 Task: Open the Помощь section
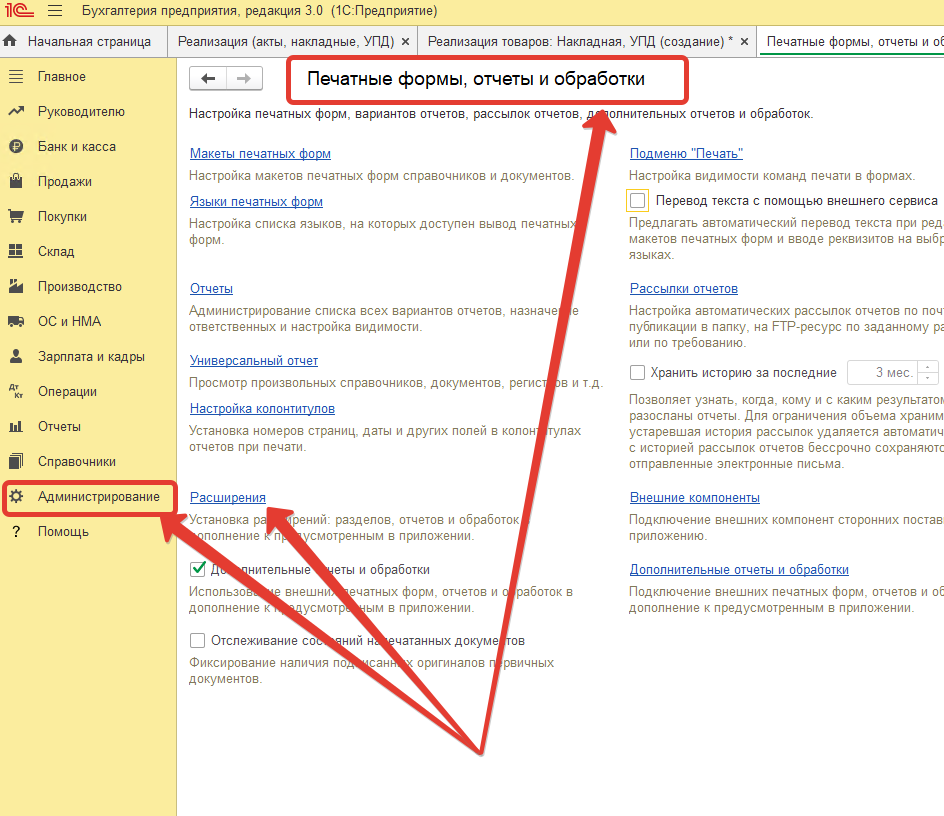pyautogui.click(x=63, y=532)
